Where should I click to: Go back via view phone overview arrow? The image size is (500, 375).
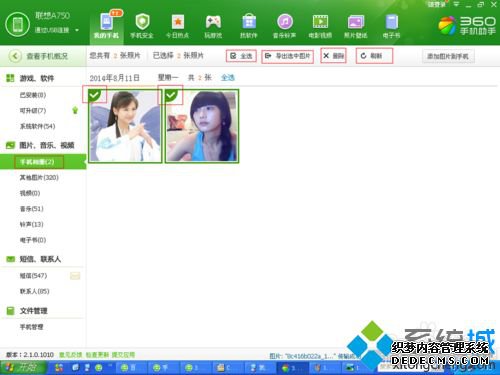tap(15, 56)
